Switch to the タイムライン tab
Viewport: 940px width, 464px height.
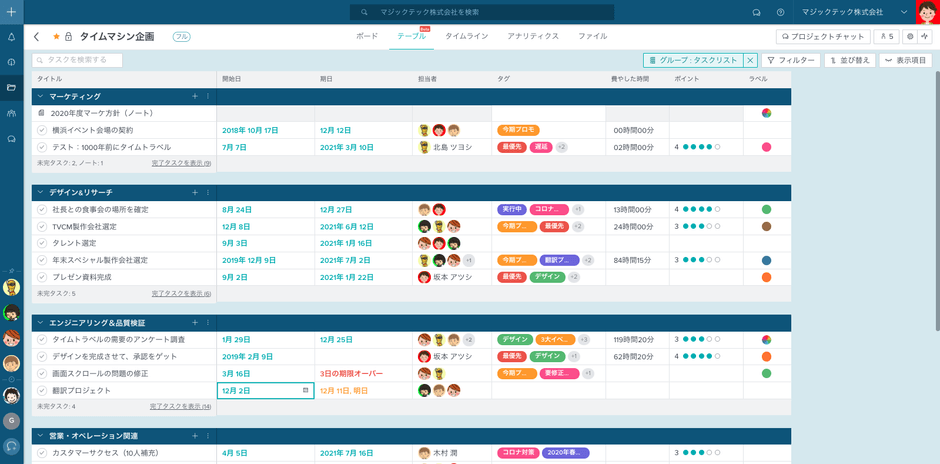tap(466, 36)
